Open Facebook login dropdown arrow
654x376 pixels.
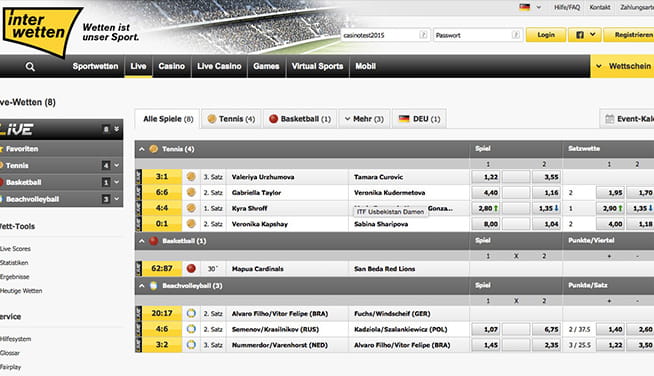click(592, 35)
